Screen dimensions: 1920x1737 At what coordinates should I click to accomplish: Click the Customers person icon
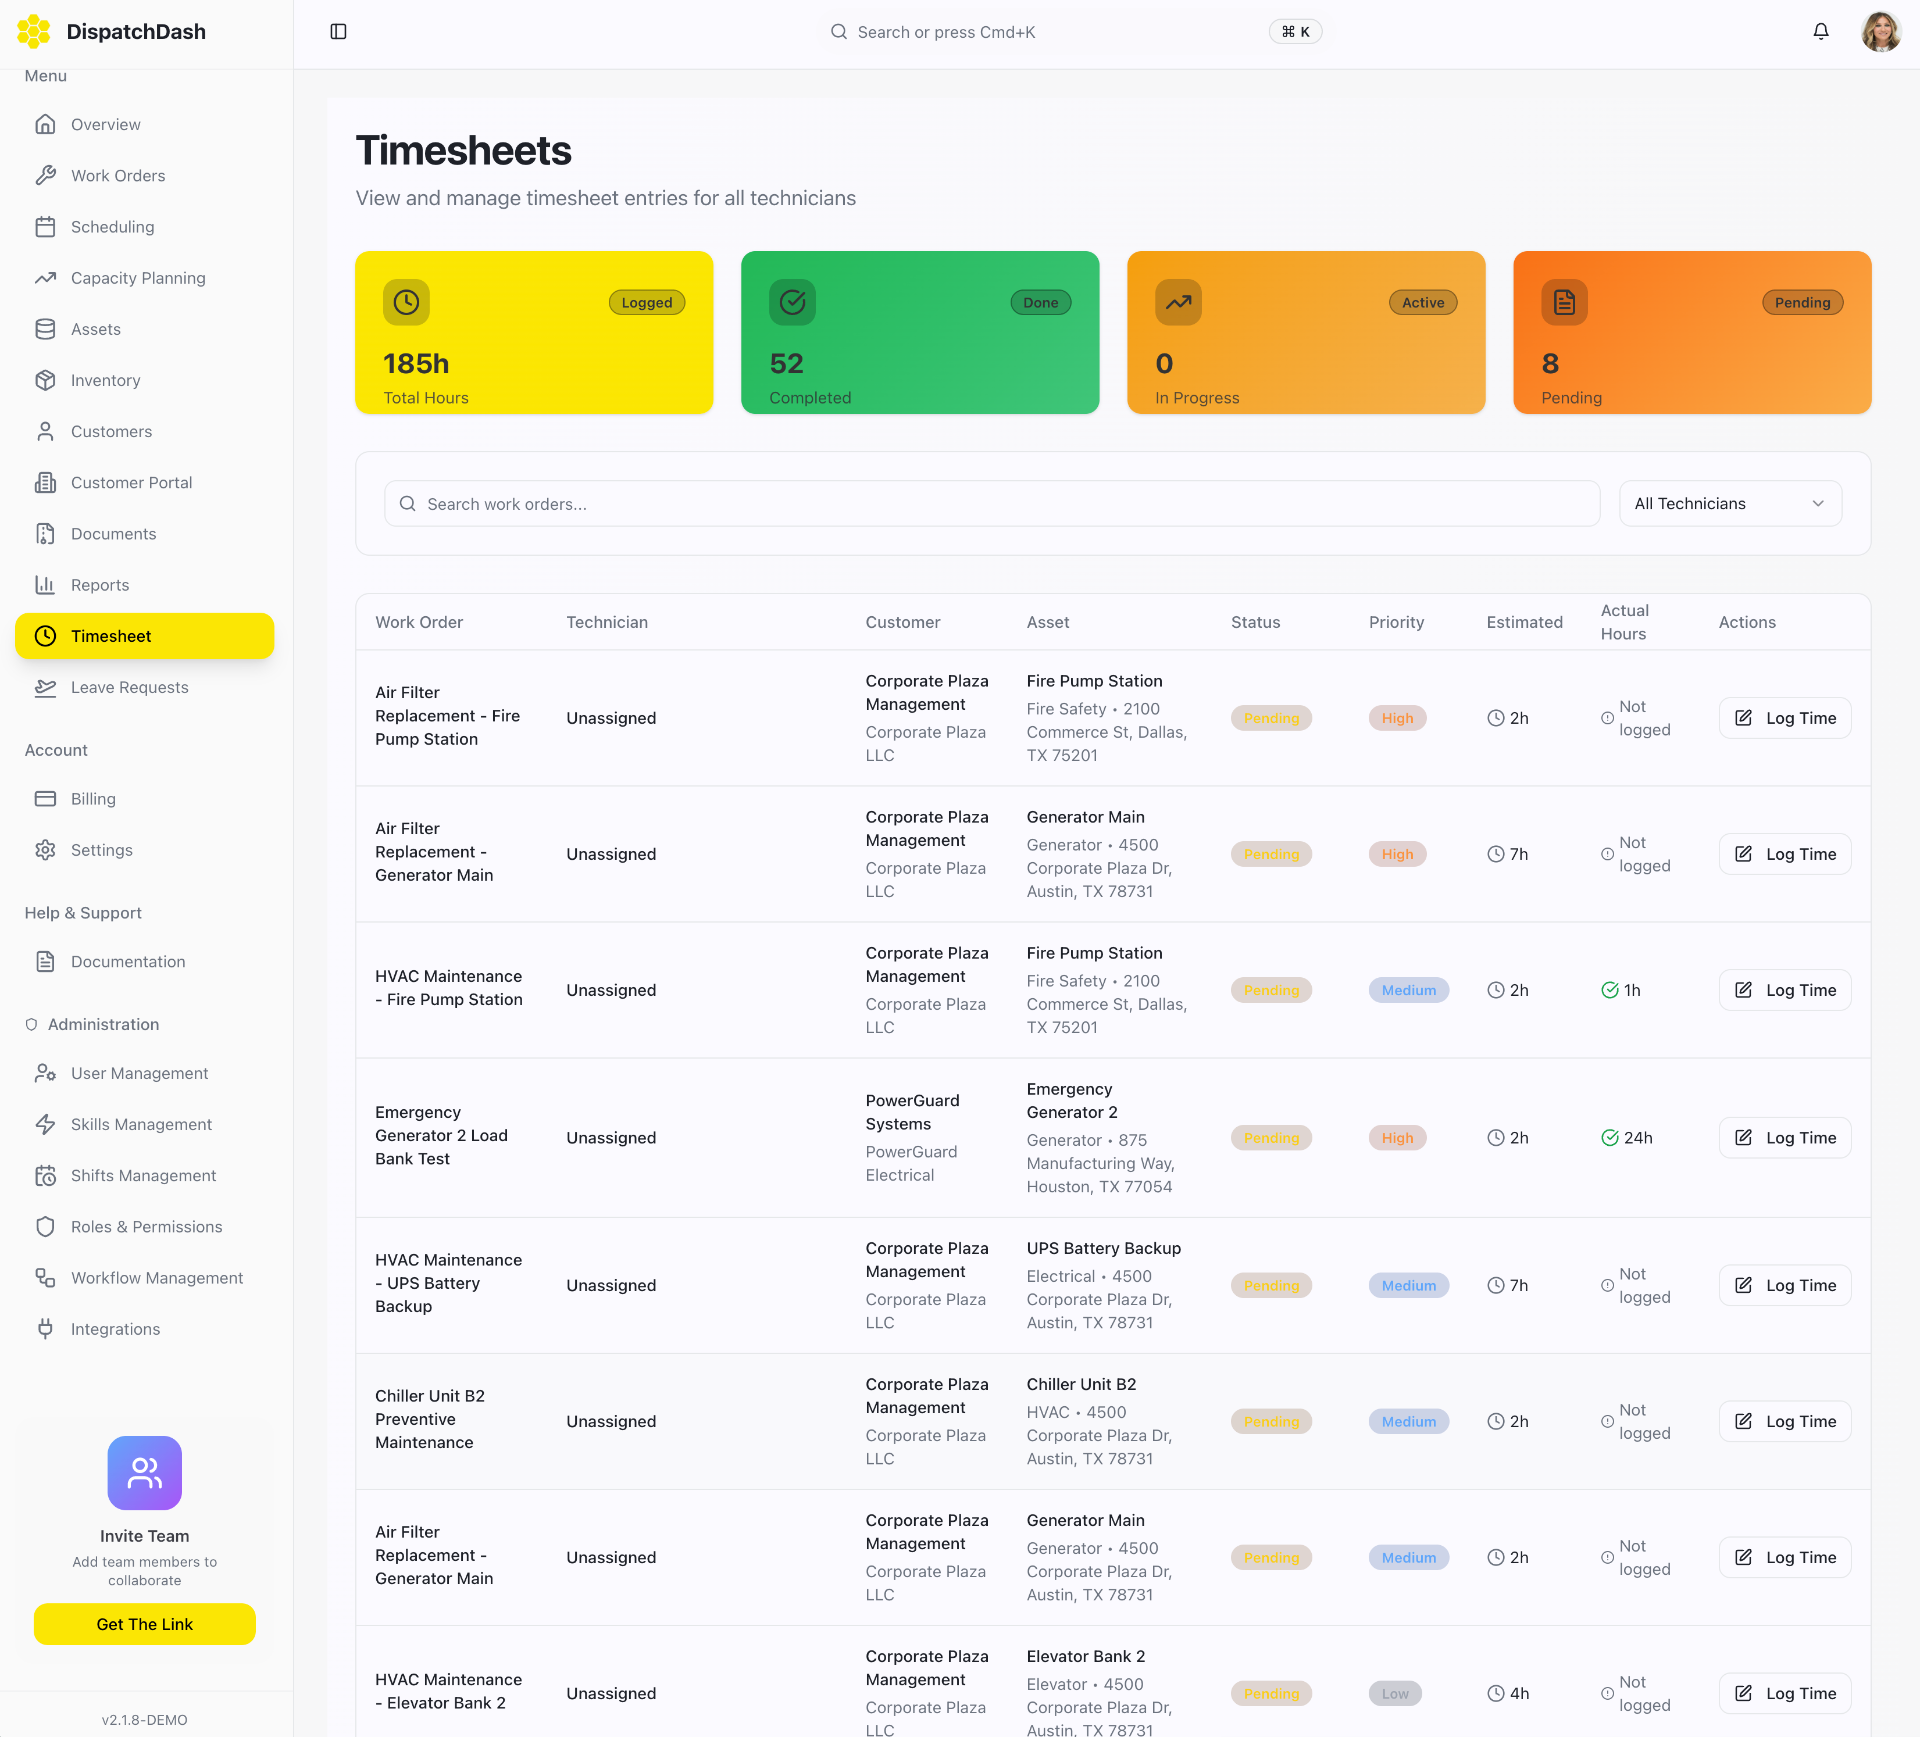45,431
